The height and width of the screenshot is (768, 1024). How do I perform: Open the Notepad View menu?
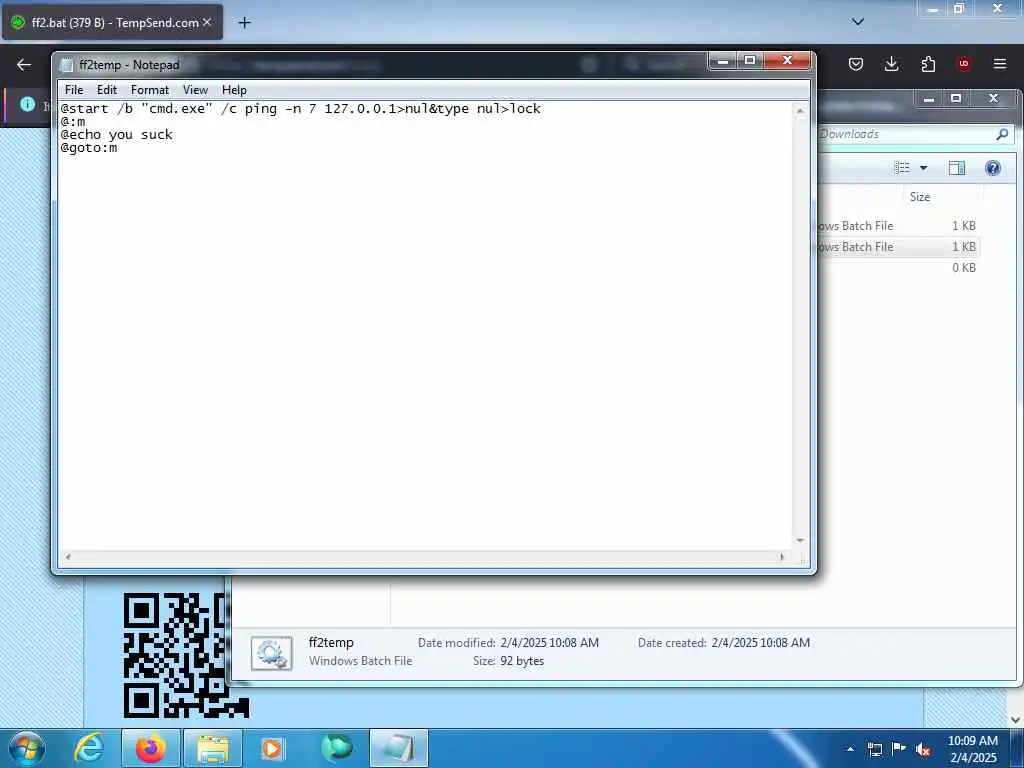pos(195,90)
